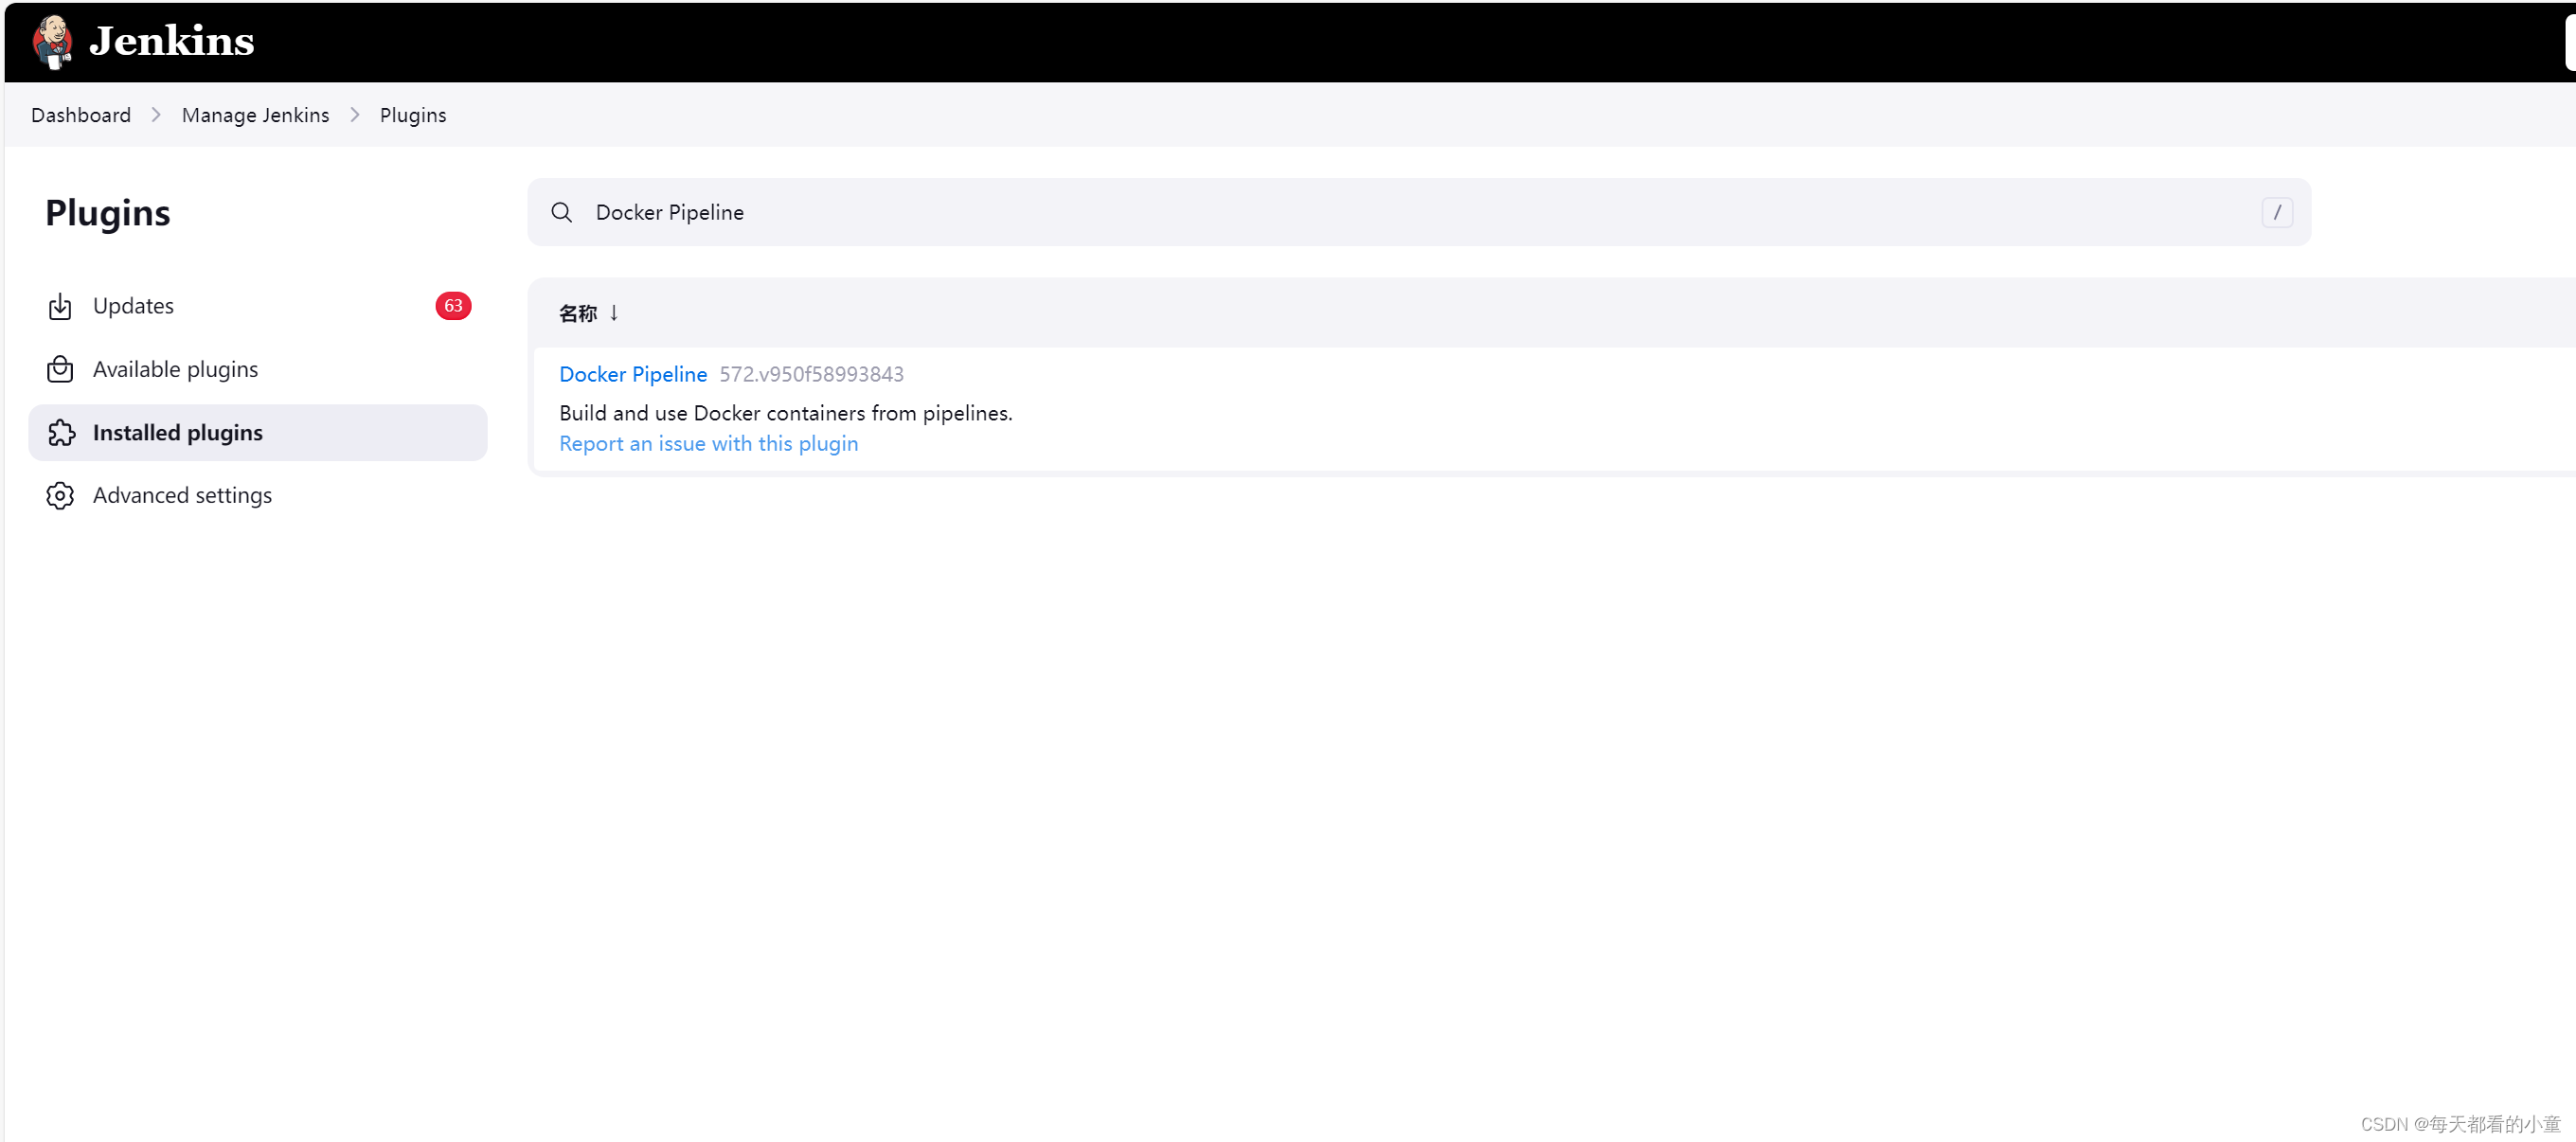Click the search magnifier icon
2576x1142 pixels.
pos(561,212)
